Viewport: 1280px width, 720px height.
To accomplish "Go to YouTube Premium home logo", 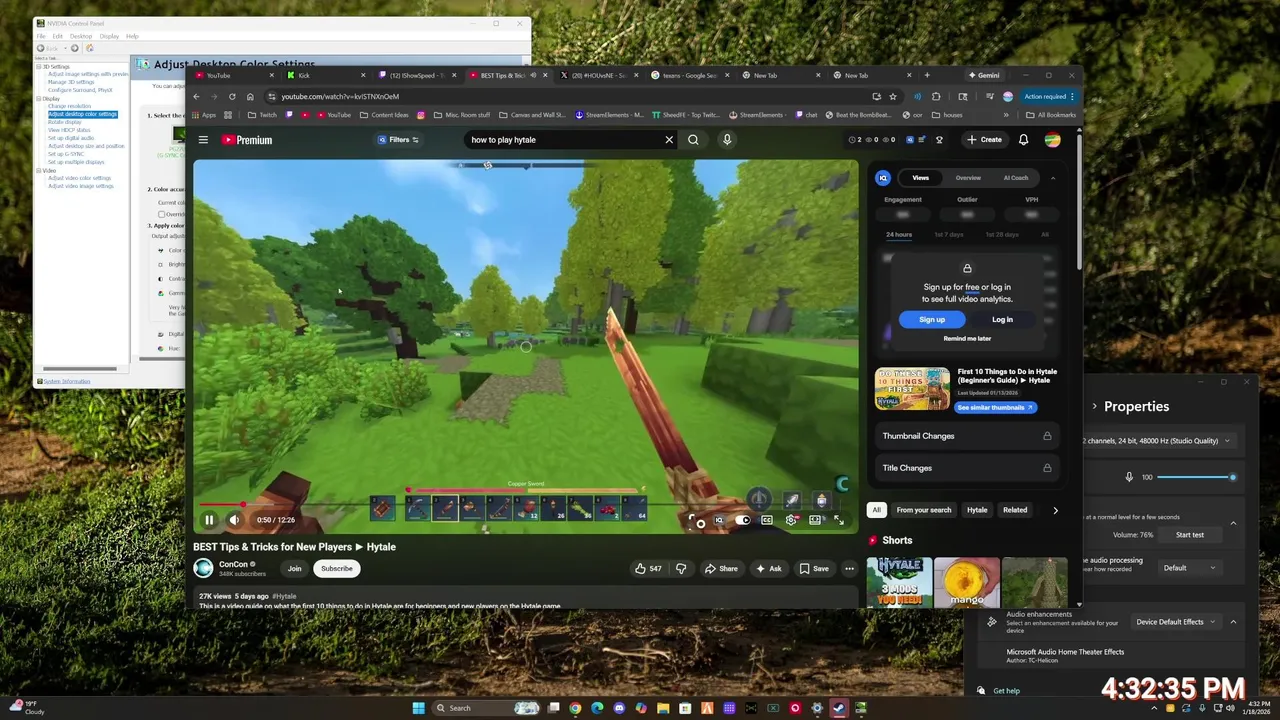I will pos(247,140).
